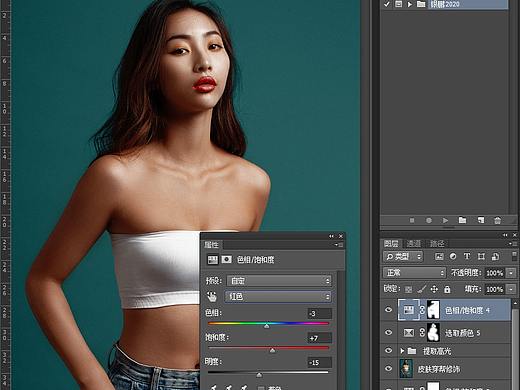This screenshot has width=520, height=390.
Task: Expand the 2020 action set folder
Action: (x=410, y=4)
